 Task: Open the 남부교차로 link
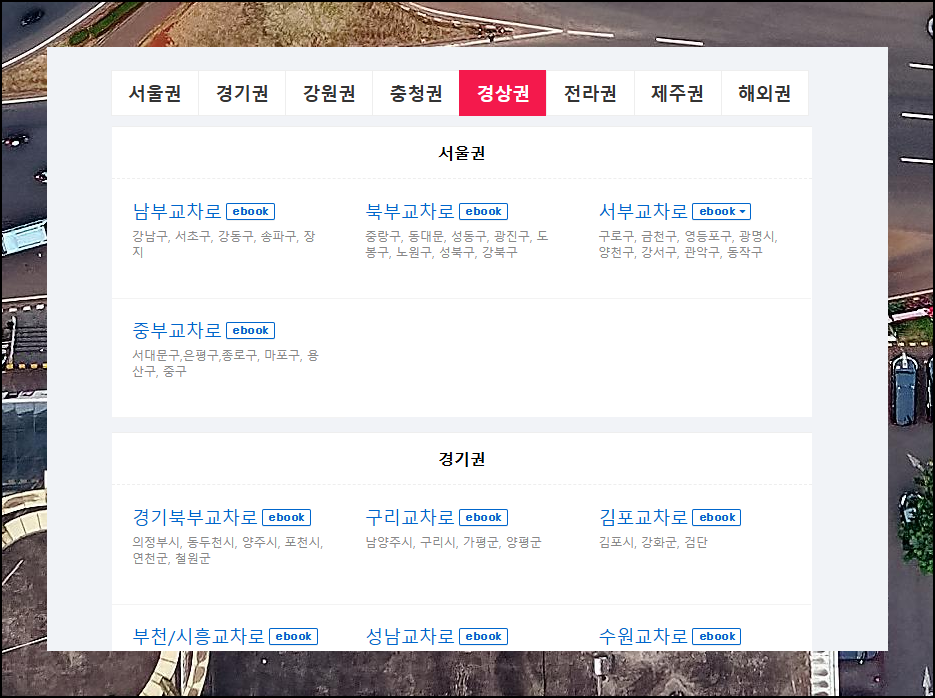tap(177, 211)
